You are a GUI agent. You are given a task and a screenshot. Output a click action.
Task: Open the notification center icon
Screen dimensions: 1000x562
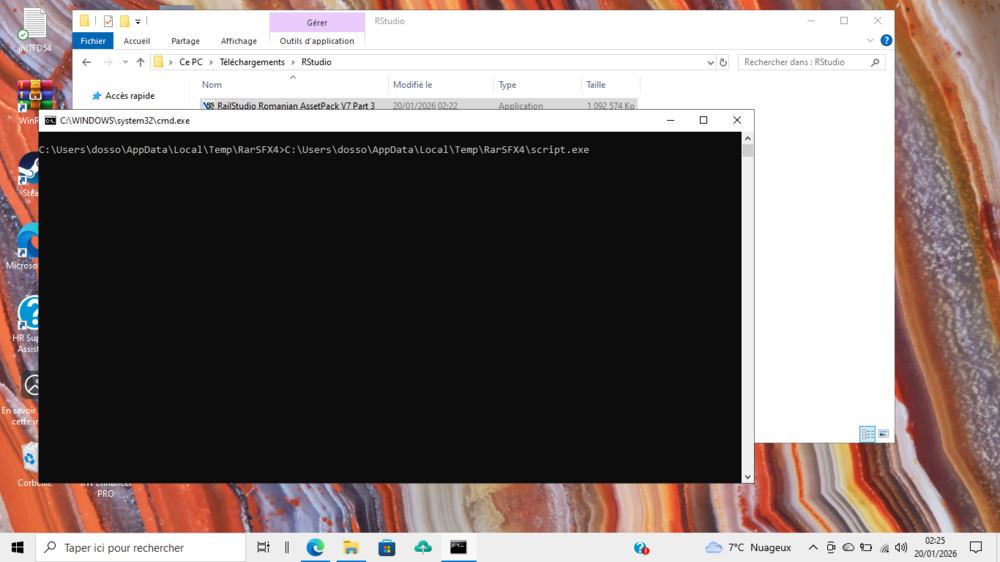click(976, 547)
